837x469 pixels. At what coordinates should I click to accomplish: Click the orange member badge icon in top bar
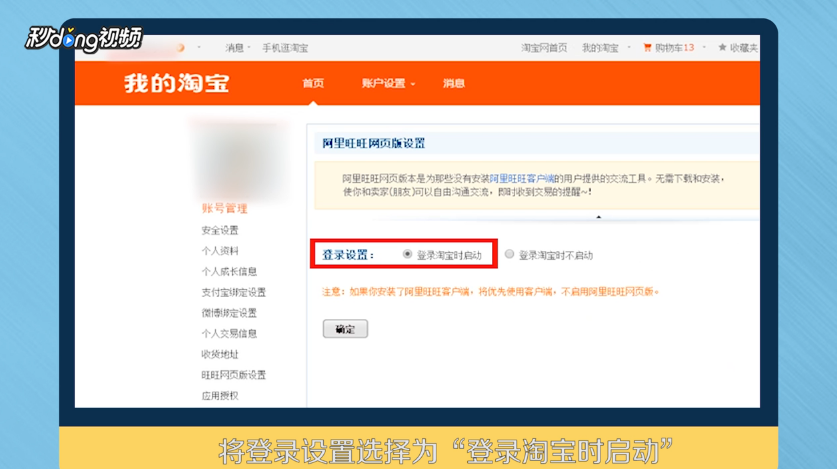(180, 48)
